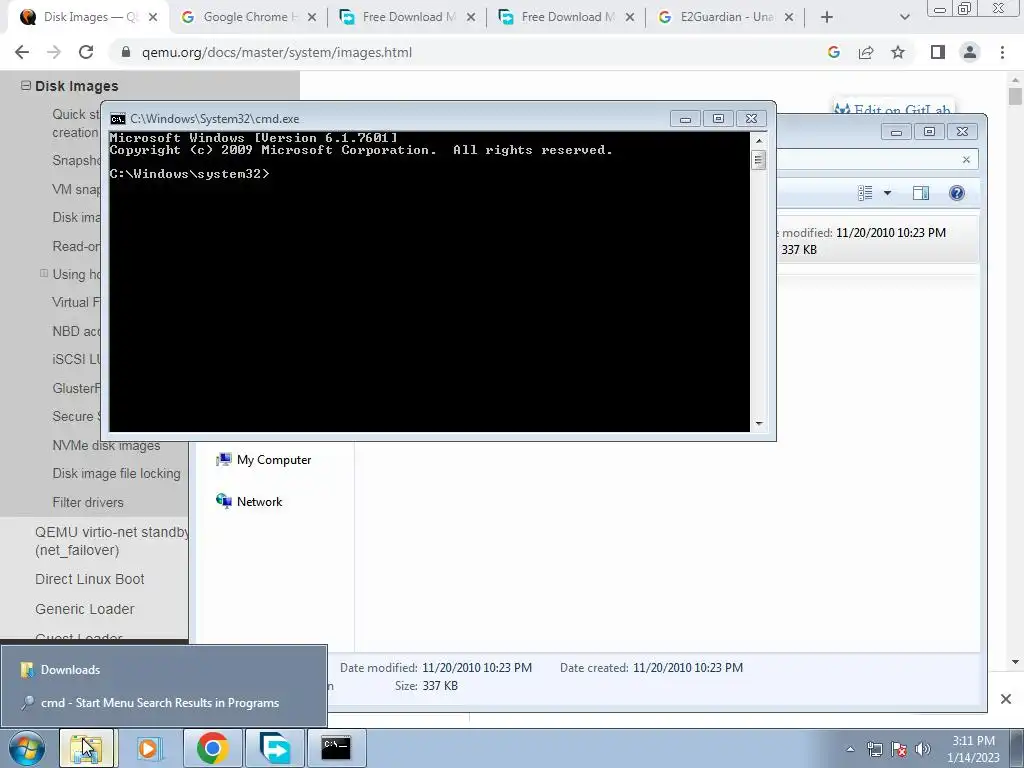This screenshot has height=768, width=1024.
Task: Toggle the Explorer preview pane
Action: [x=921, y=193]
